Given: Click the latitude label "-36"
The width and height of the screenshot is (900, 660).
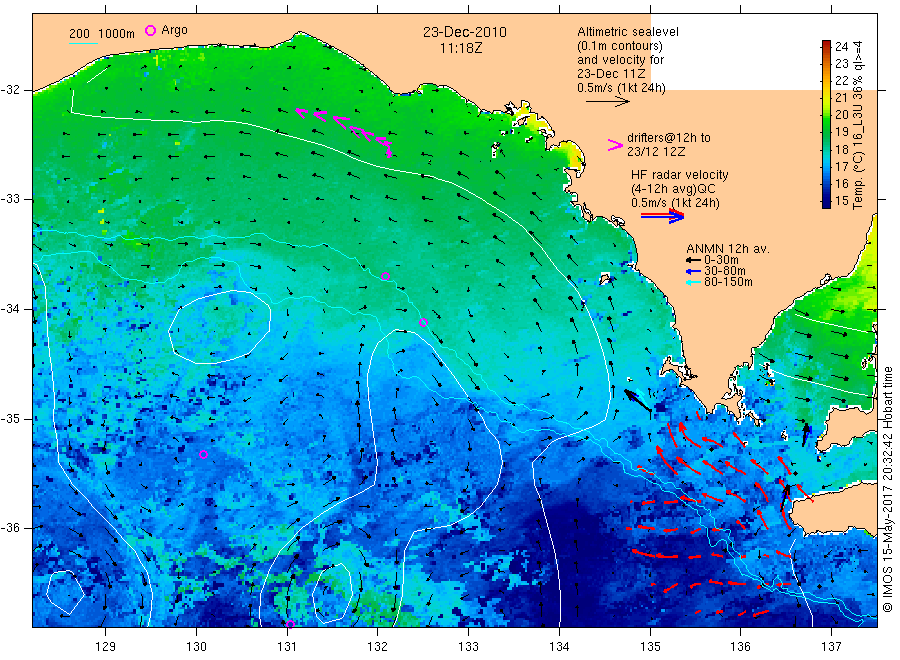Looking at the screenshot, I should [10, 529].
